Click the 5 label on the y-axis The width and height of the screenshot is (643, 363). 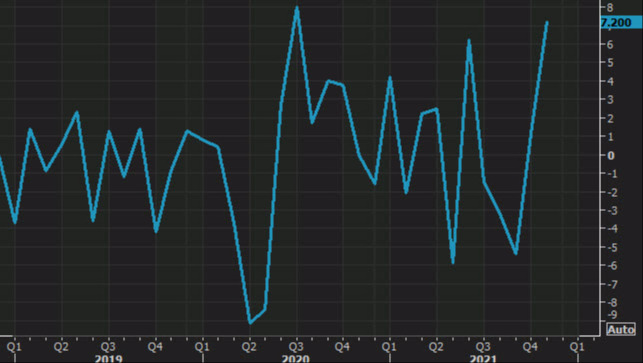coord(610,63)
